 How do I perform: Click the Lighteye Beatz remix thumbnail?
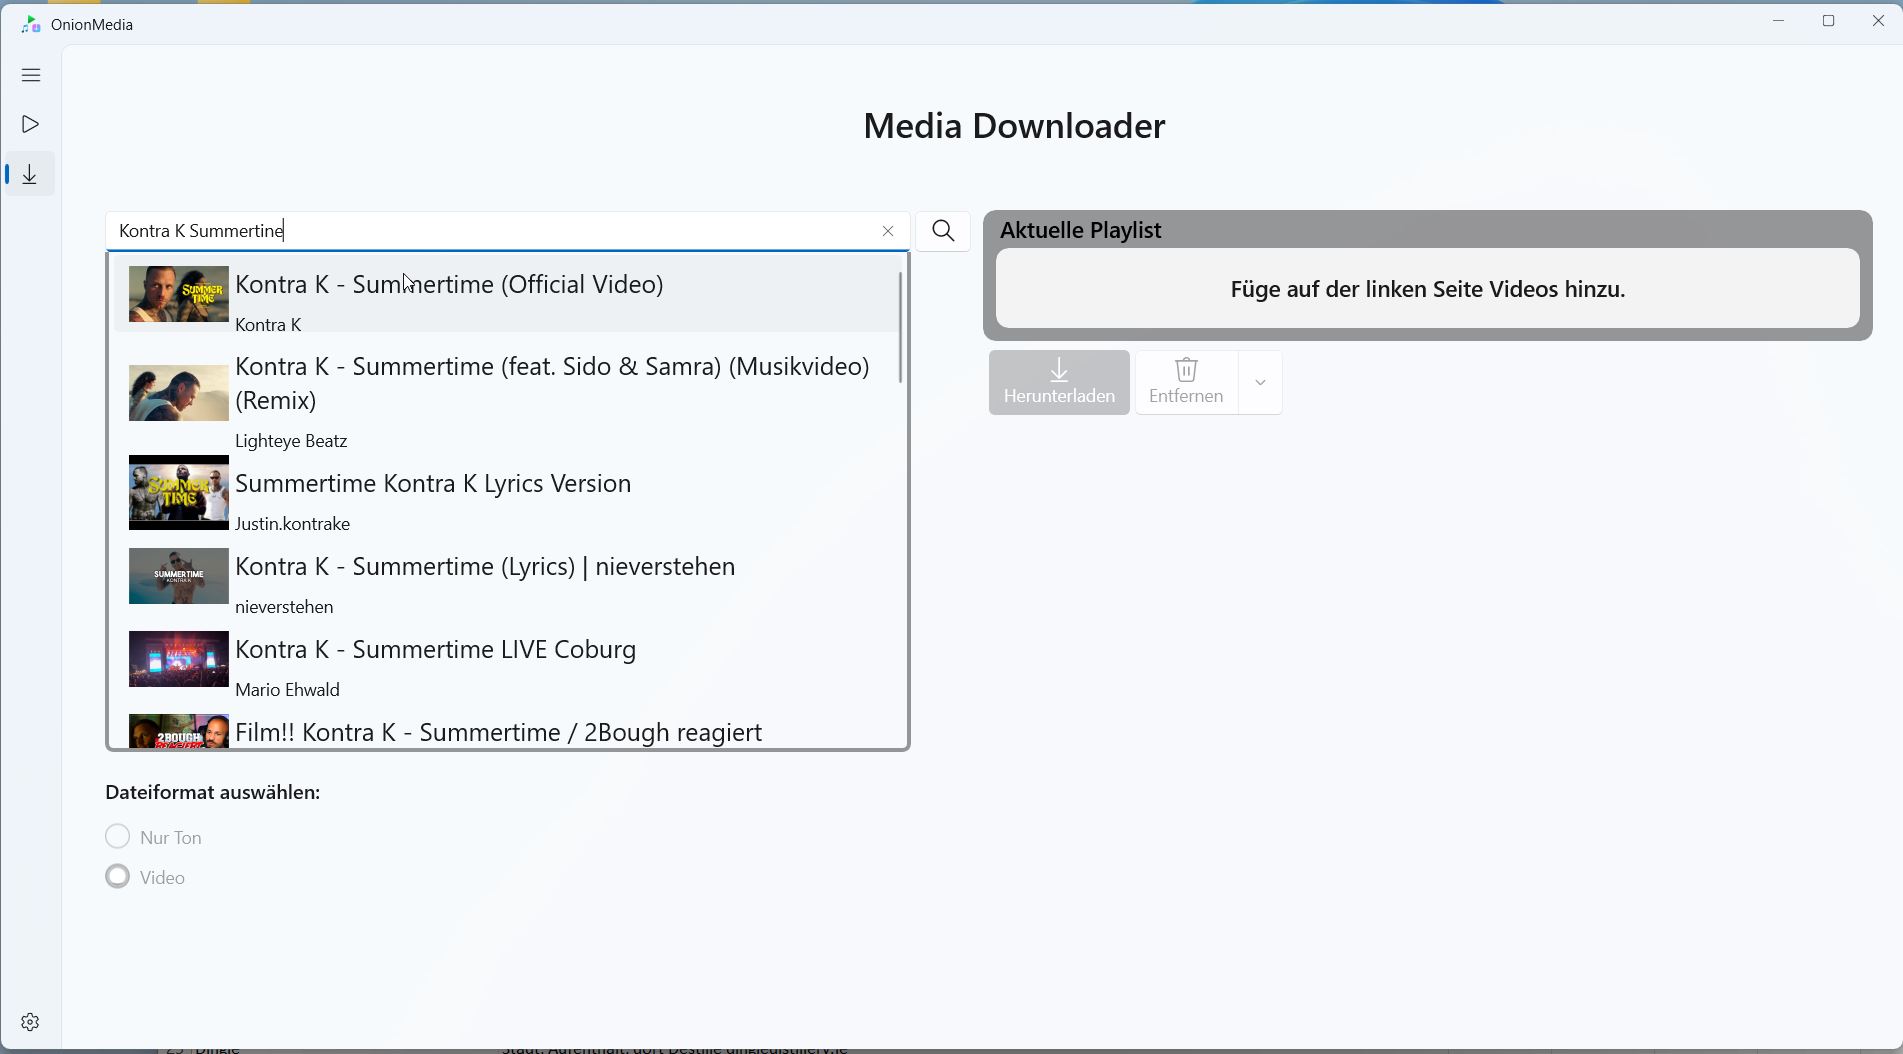(179, 393)
